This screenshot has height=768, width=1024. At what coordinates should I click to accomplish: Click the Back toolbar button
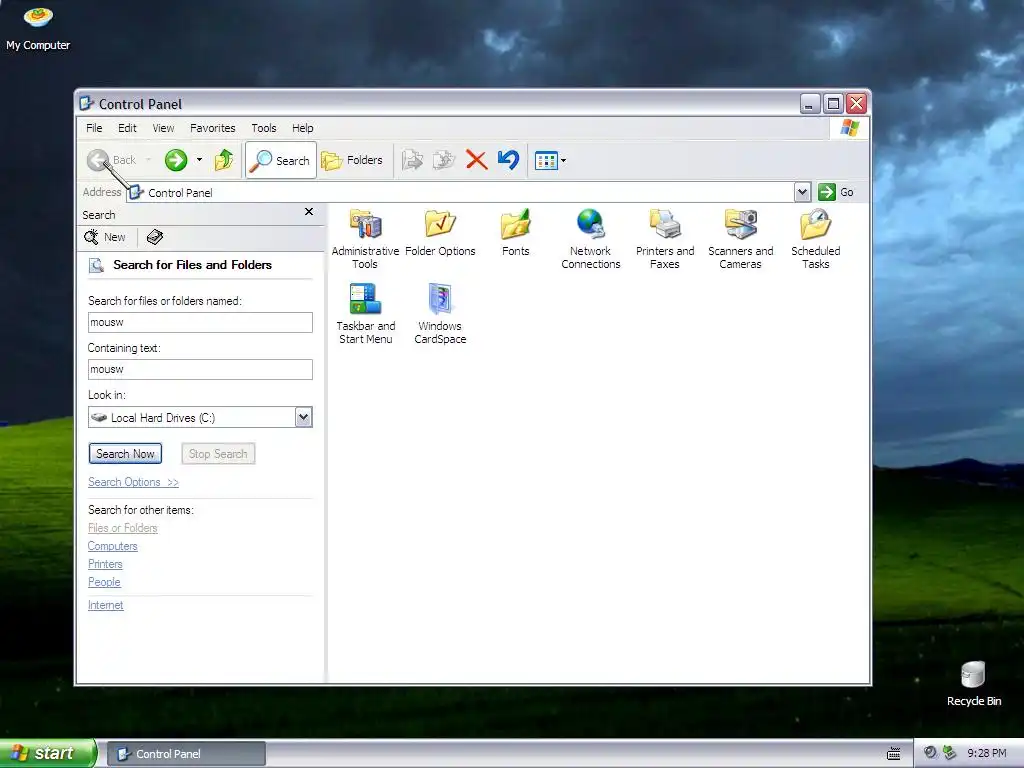click(x=112, y=160)
